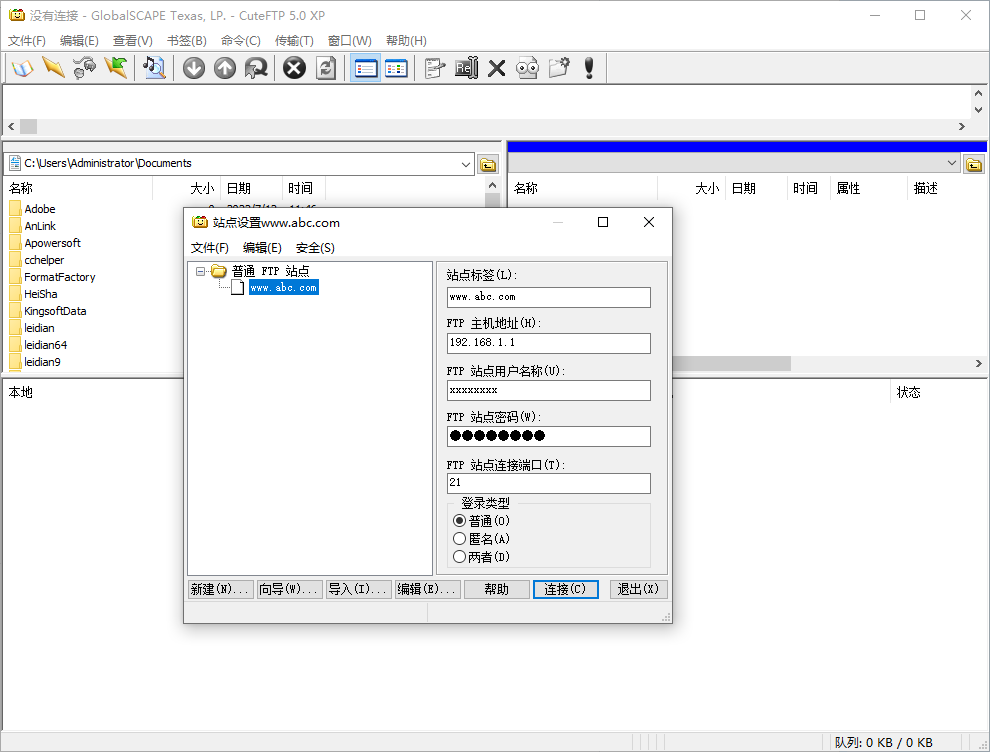Open 传输(T) menu

pos(294,40)
